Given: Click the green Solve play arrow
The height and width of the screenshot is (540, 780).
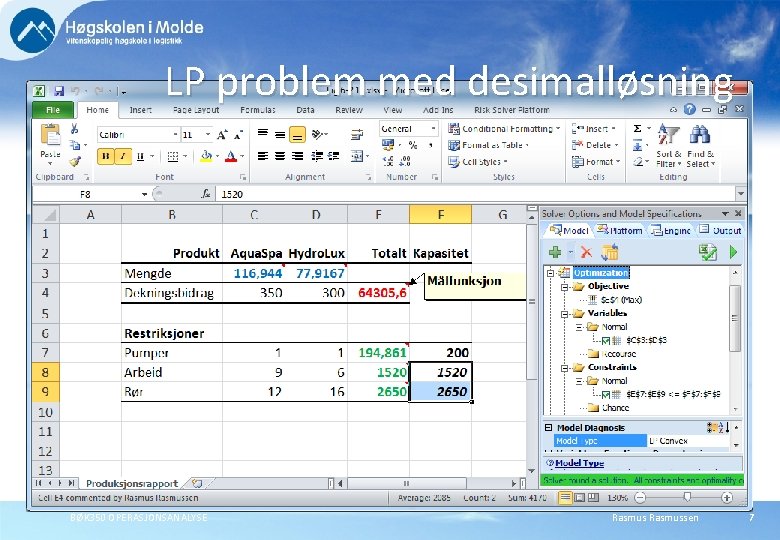Looking at the screenshot, I should pyautogui.click(x=733, y=253).
